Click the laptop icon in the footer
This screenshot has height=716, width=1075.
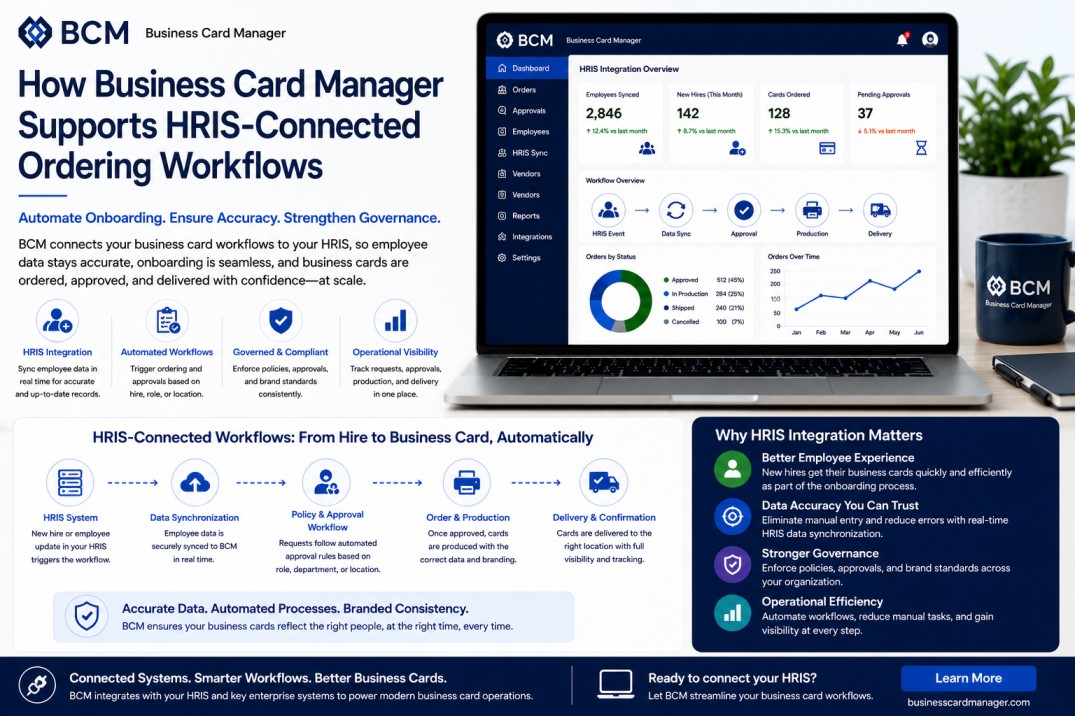point(615,684)
